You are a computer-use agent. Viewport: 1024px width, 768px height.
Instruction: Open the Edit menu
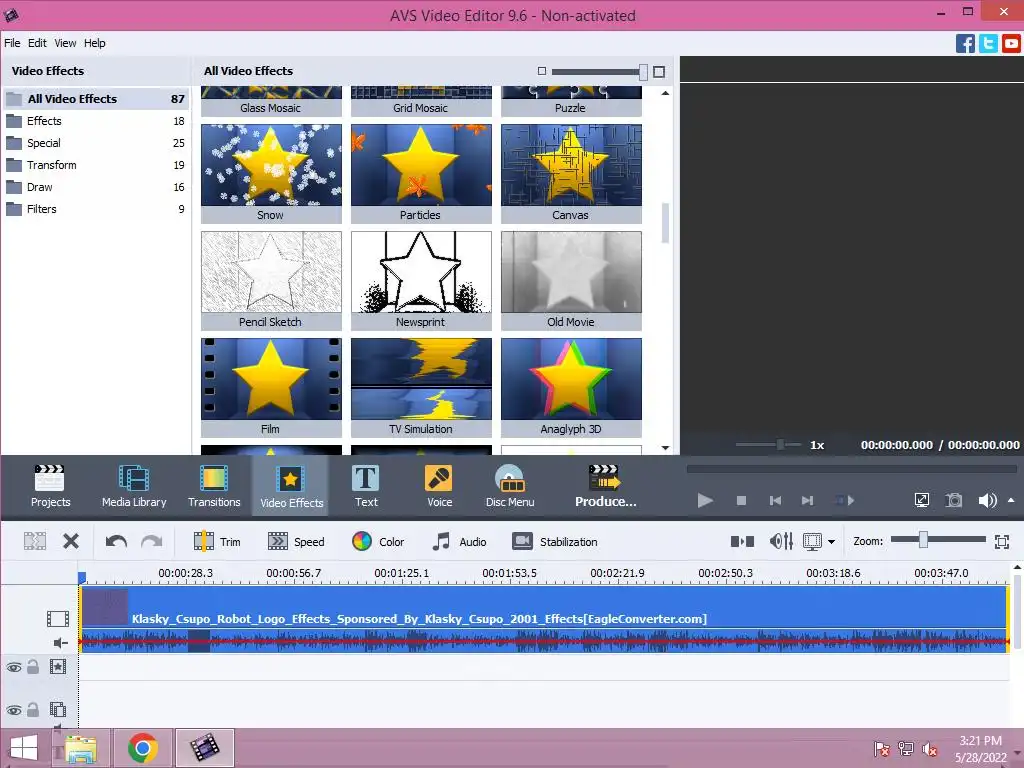(x=37, y=43)
